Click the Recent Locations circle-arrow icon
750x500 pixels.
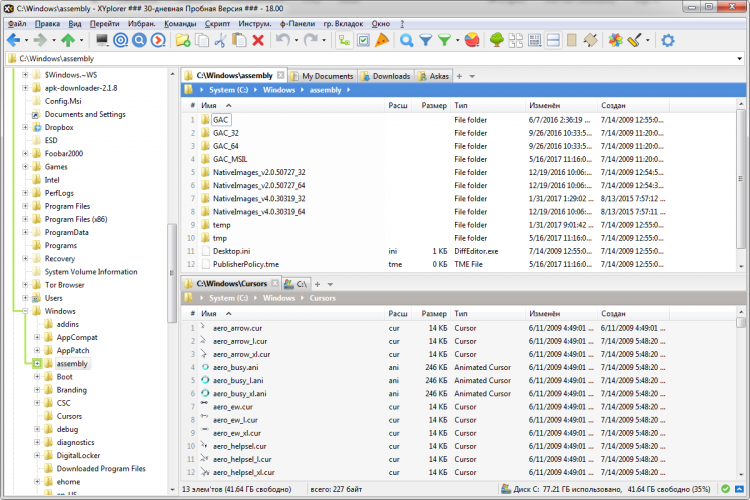[x=158, y=40]
